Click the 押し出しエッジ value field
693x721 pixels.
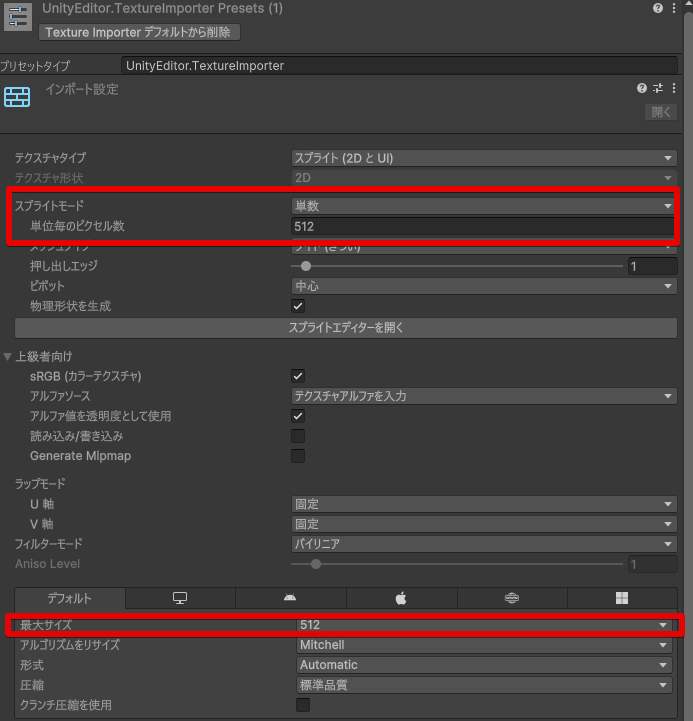tap(653, 266)
